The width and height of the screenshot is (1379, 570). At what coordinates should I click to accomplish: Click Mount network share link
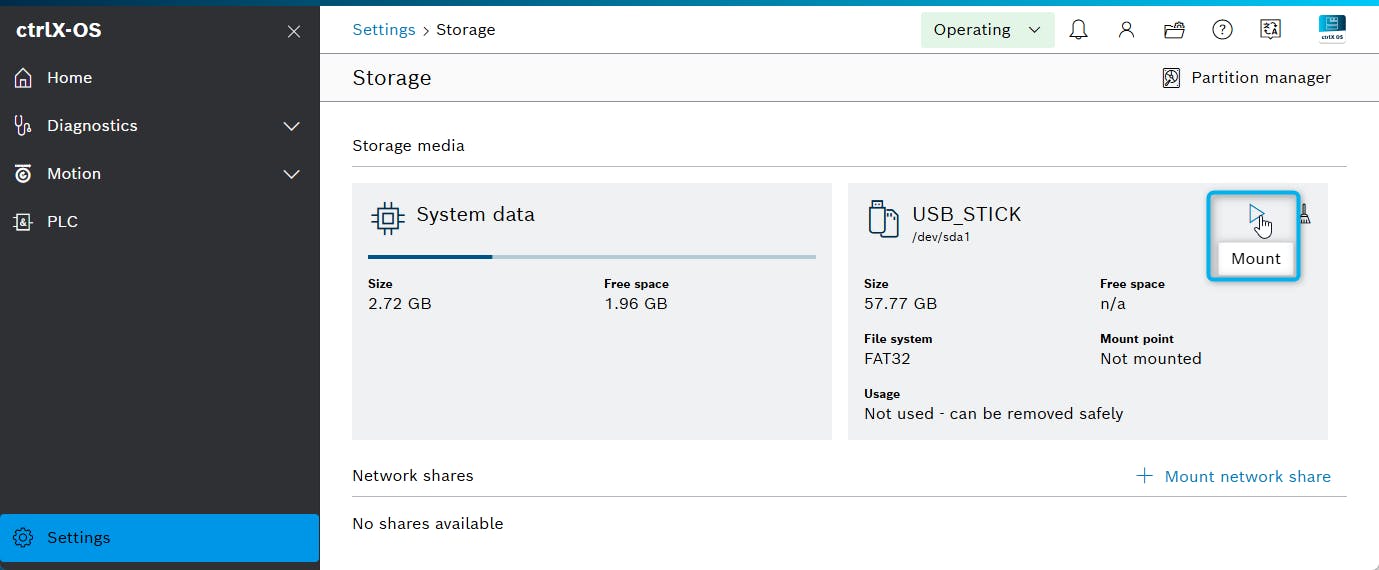1234,476
